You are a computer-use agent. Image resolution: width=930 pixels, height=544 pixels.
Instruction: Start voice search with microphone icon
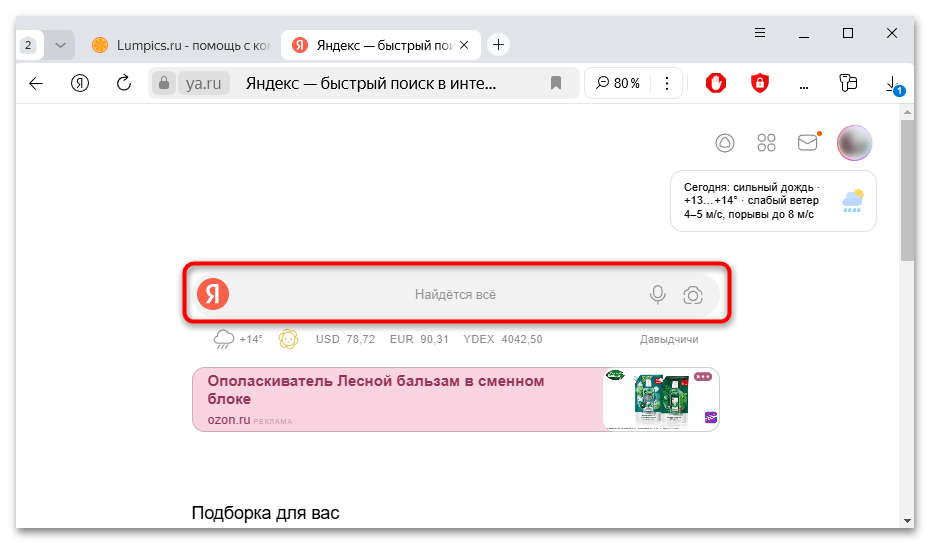[x=657, y=294]
